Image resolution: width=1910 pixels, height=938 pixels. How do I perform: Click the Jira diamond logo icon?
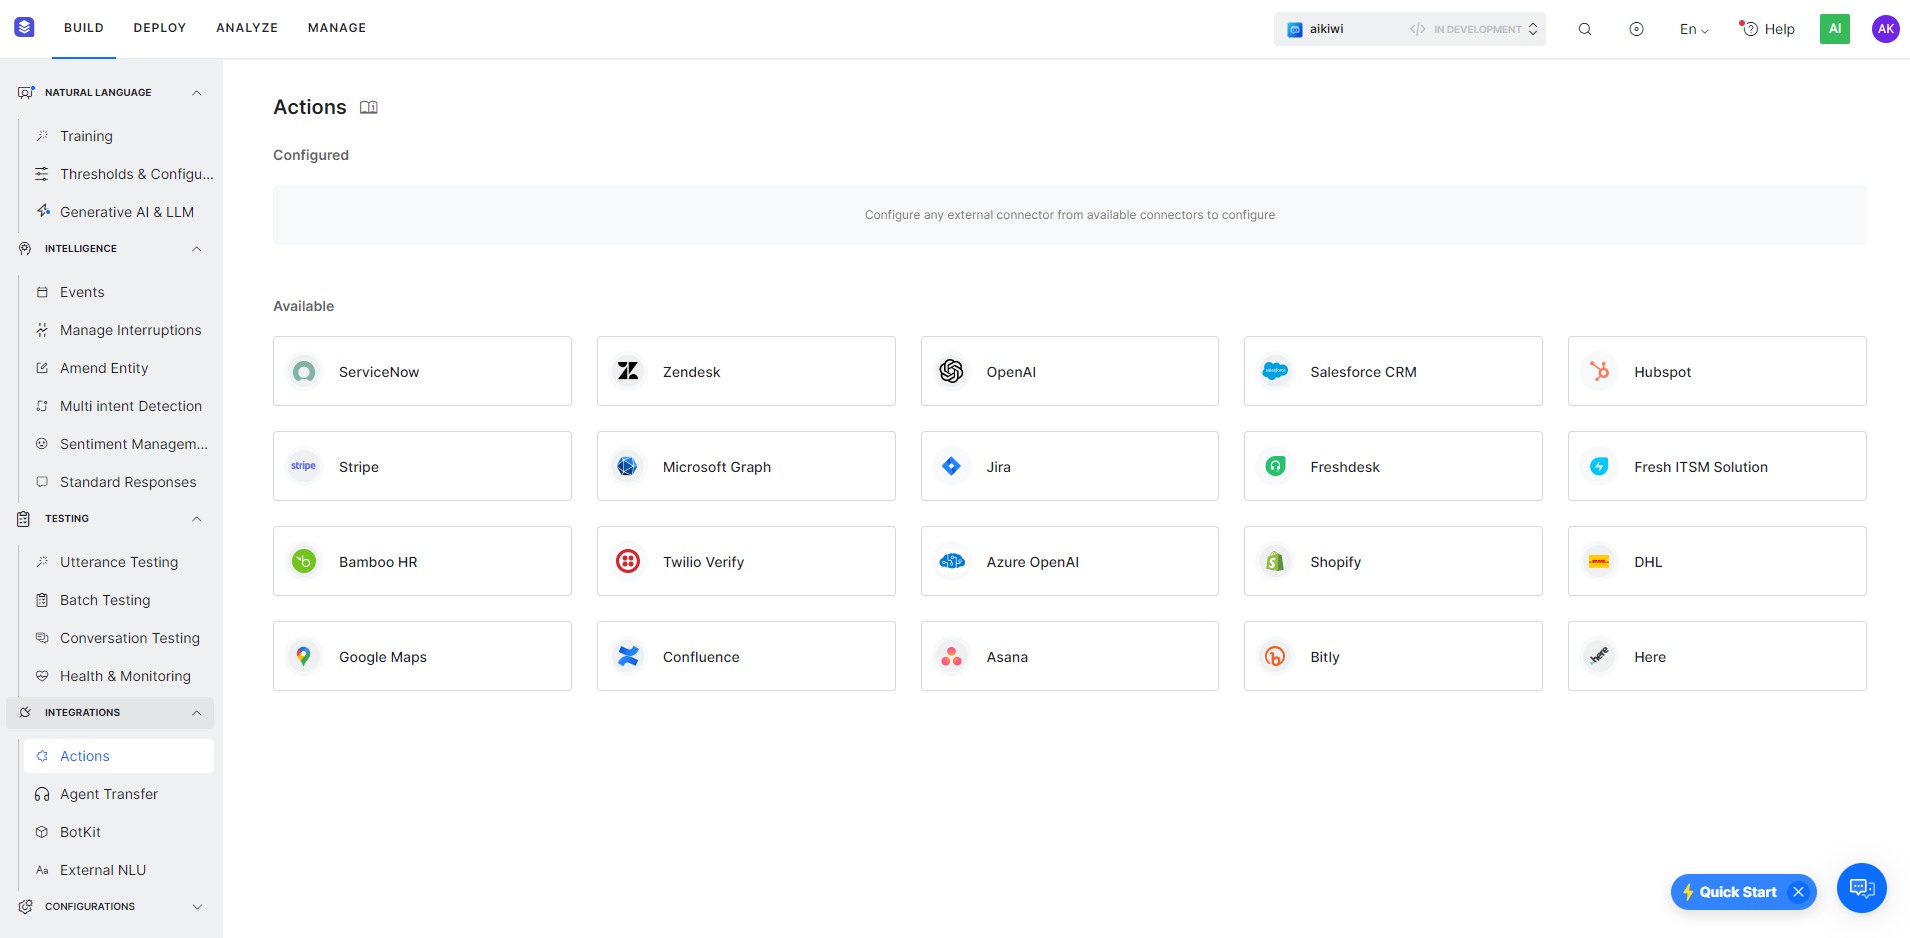[x=951, y=467]
